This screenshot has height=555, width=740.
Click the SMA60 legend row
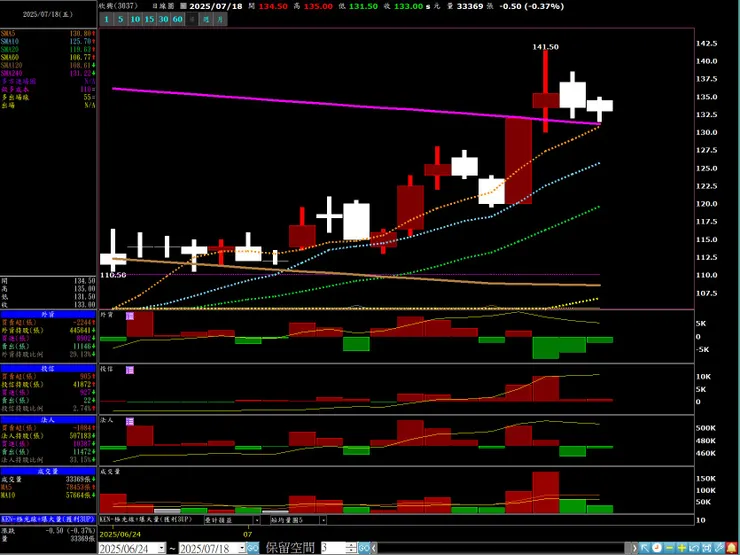click(x=48, y=57)
